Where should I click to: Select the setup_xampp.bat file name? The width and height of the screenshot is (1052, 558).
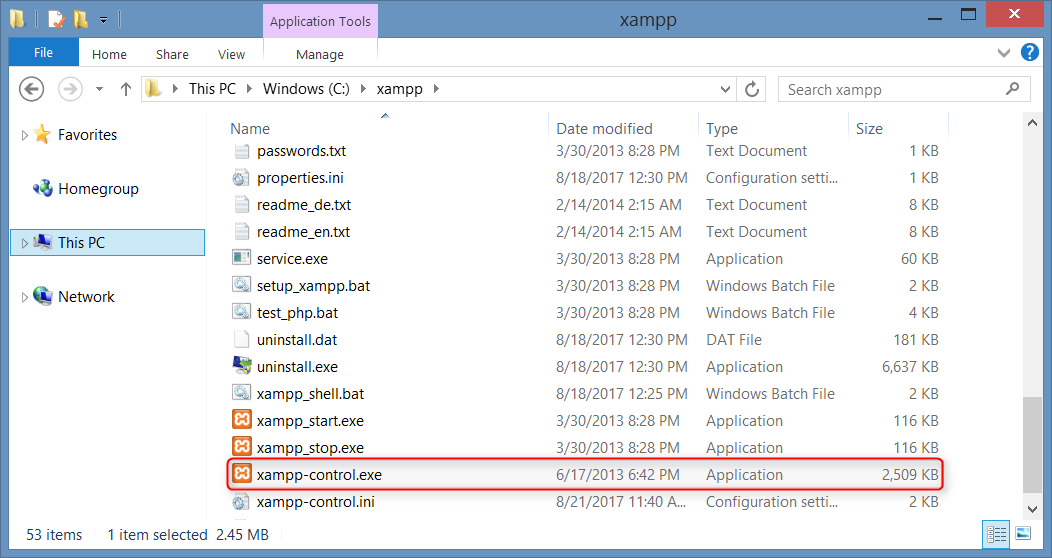pos(313,286)
